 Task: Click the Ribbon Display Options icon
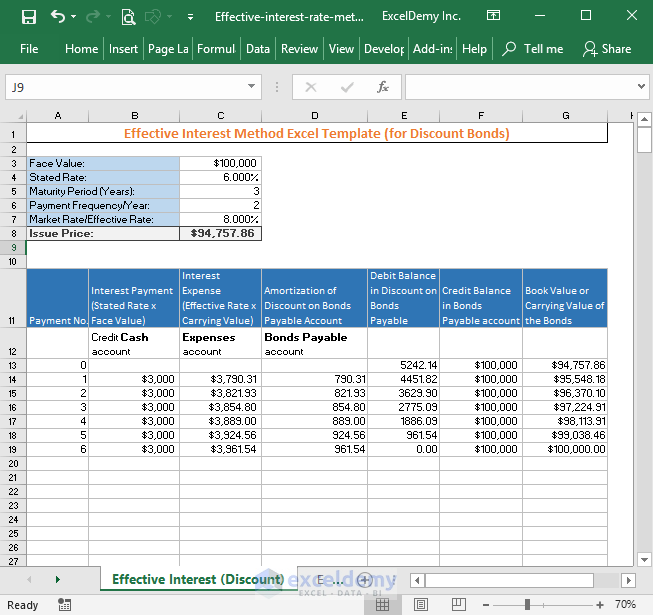tap(493, 17)
